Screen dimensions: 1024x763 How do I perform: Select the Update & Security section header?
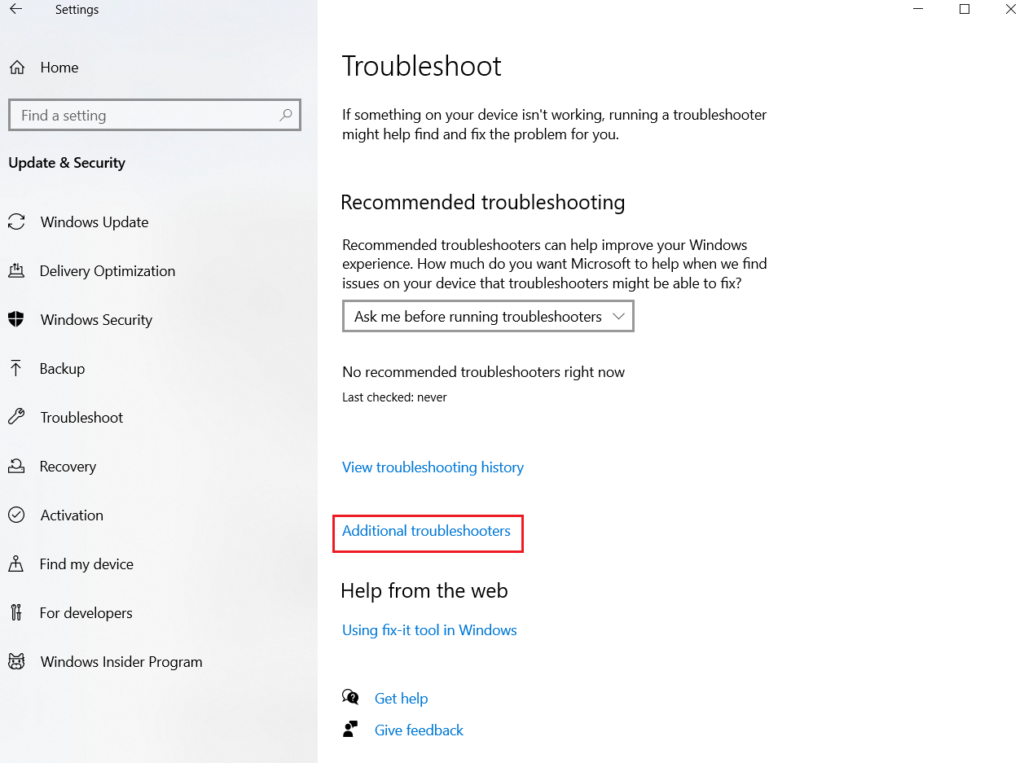coord(66,162)
